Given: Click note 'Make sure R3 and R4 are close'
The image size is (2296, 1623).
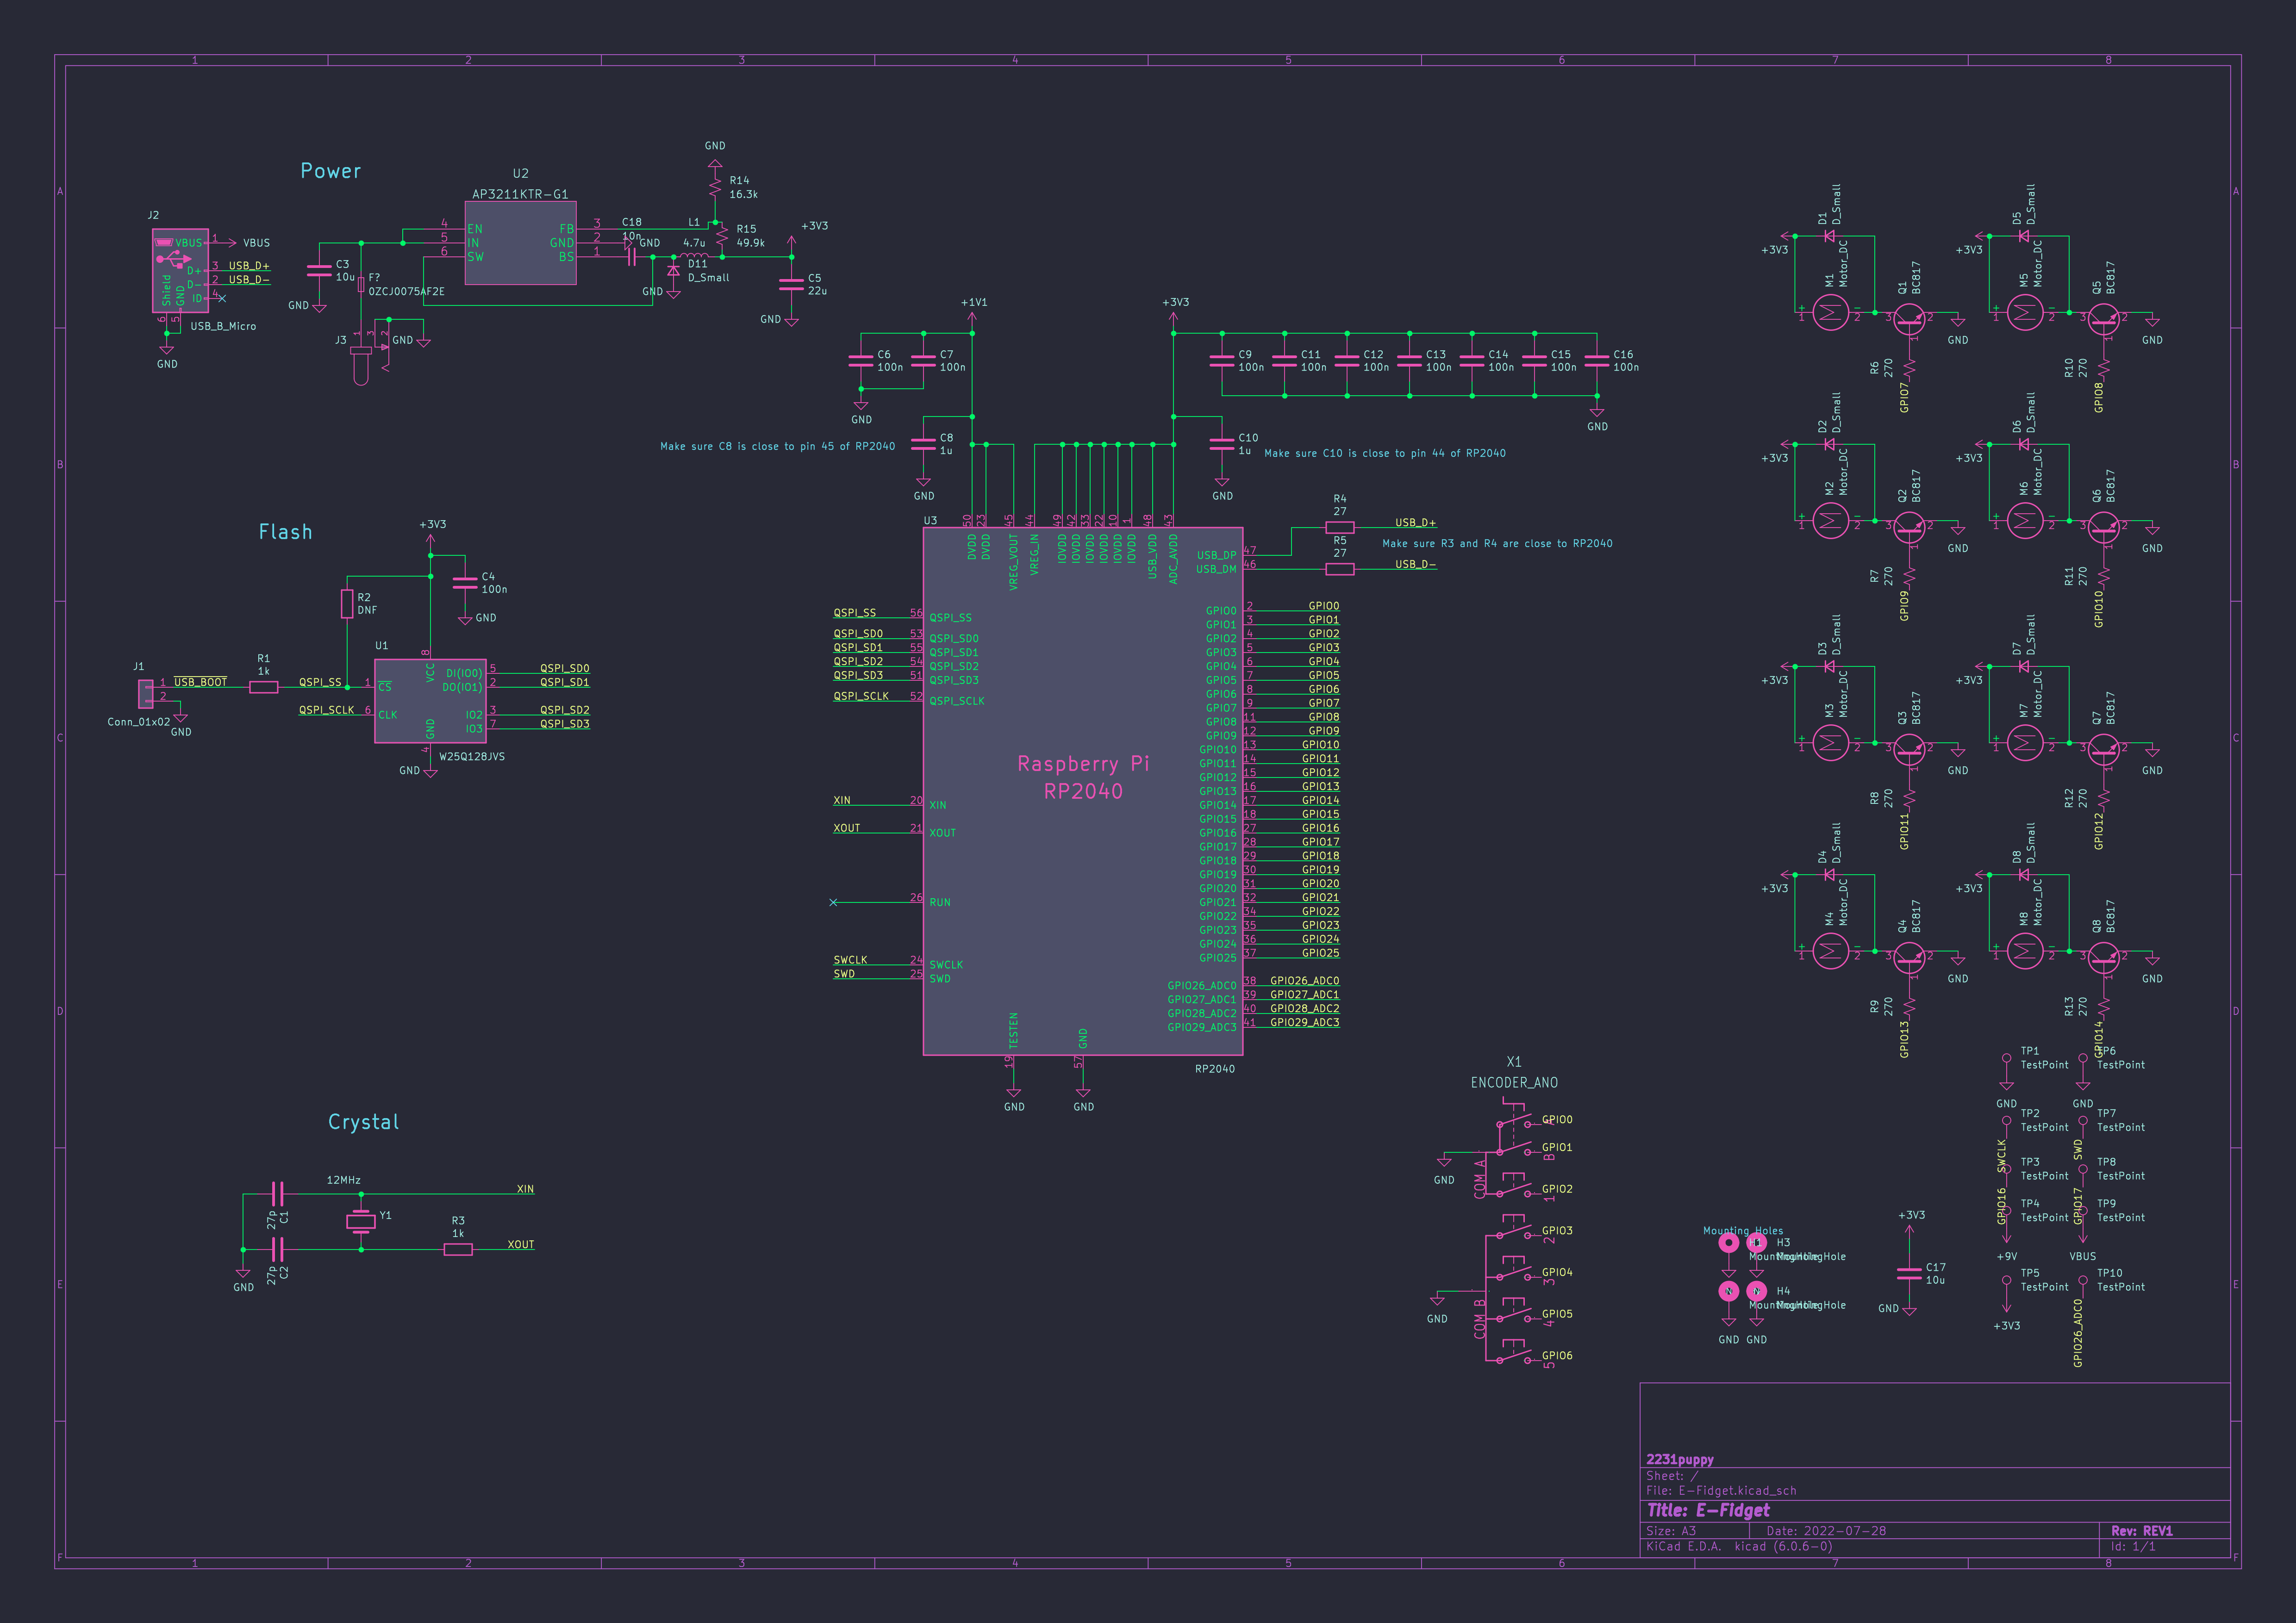Looking at the screenshot, I should click(1497, 543).
